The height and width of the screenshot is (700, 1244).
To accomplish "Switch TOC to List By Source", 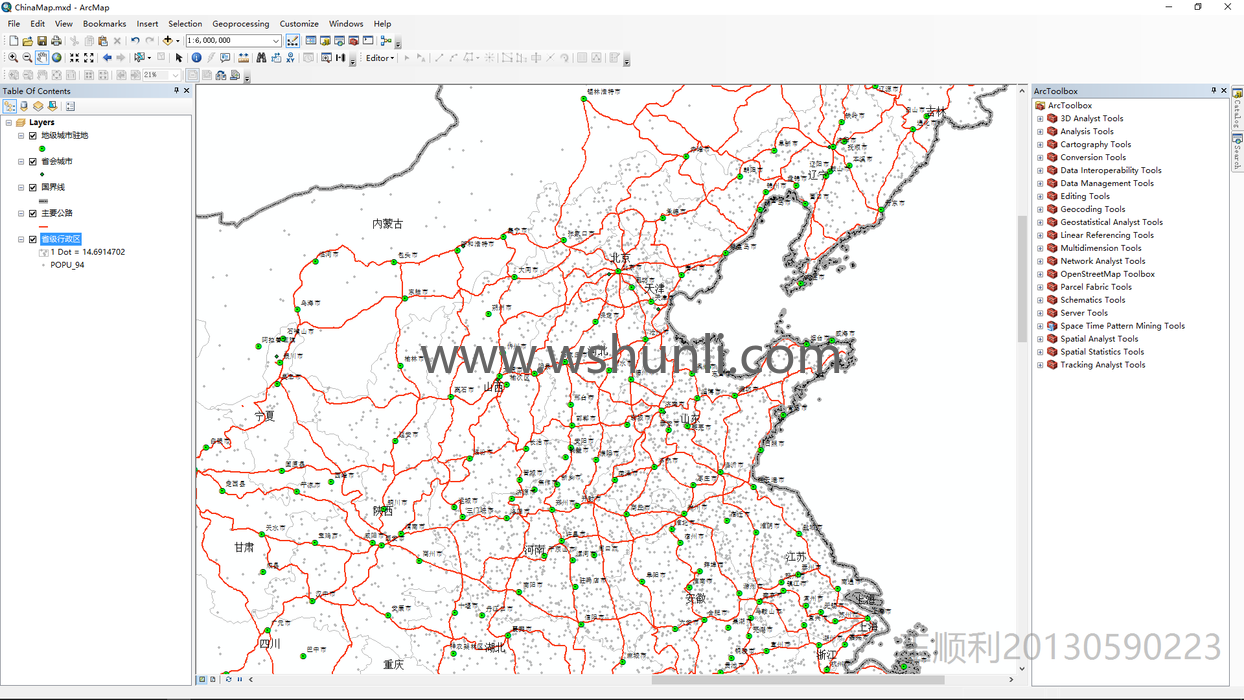I will coord(24,106).
